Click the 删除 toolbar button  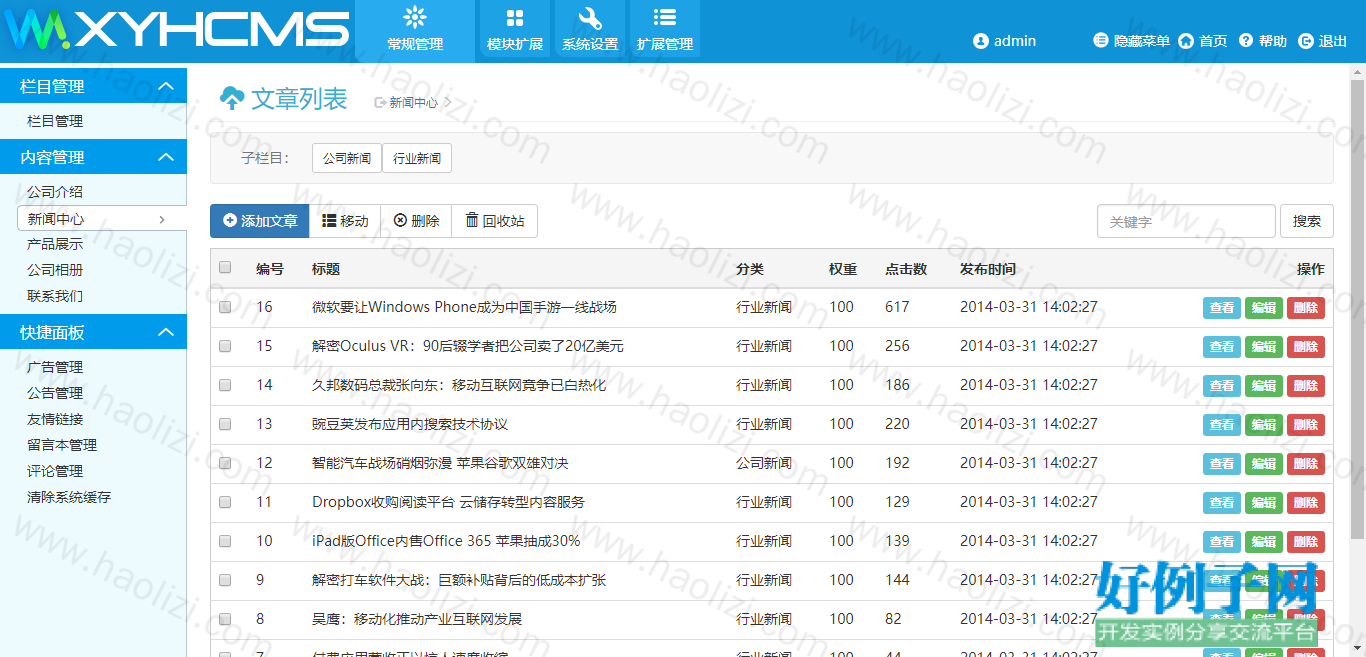coord(417,221)
